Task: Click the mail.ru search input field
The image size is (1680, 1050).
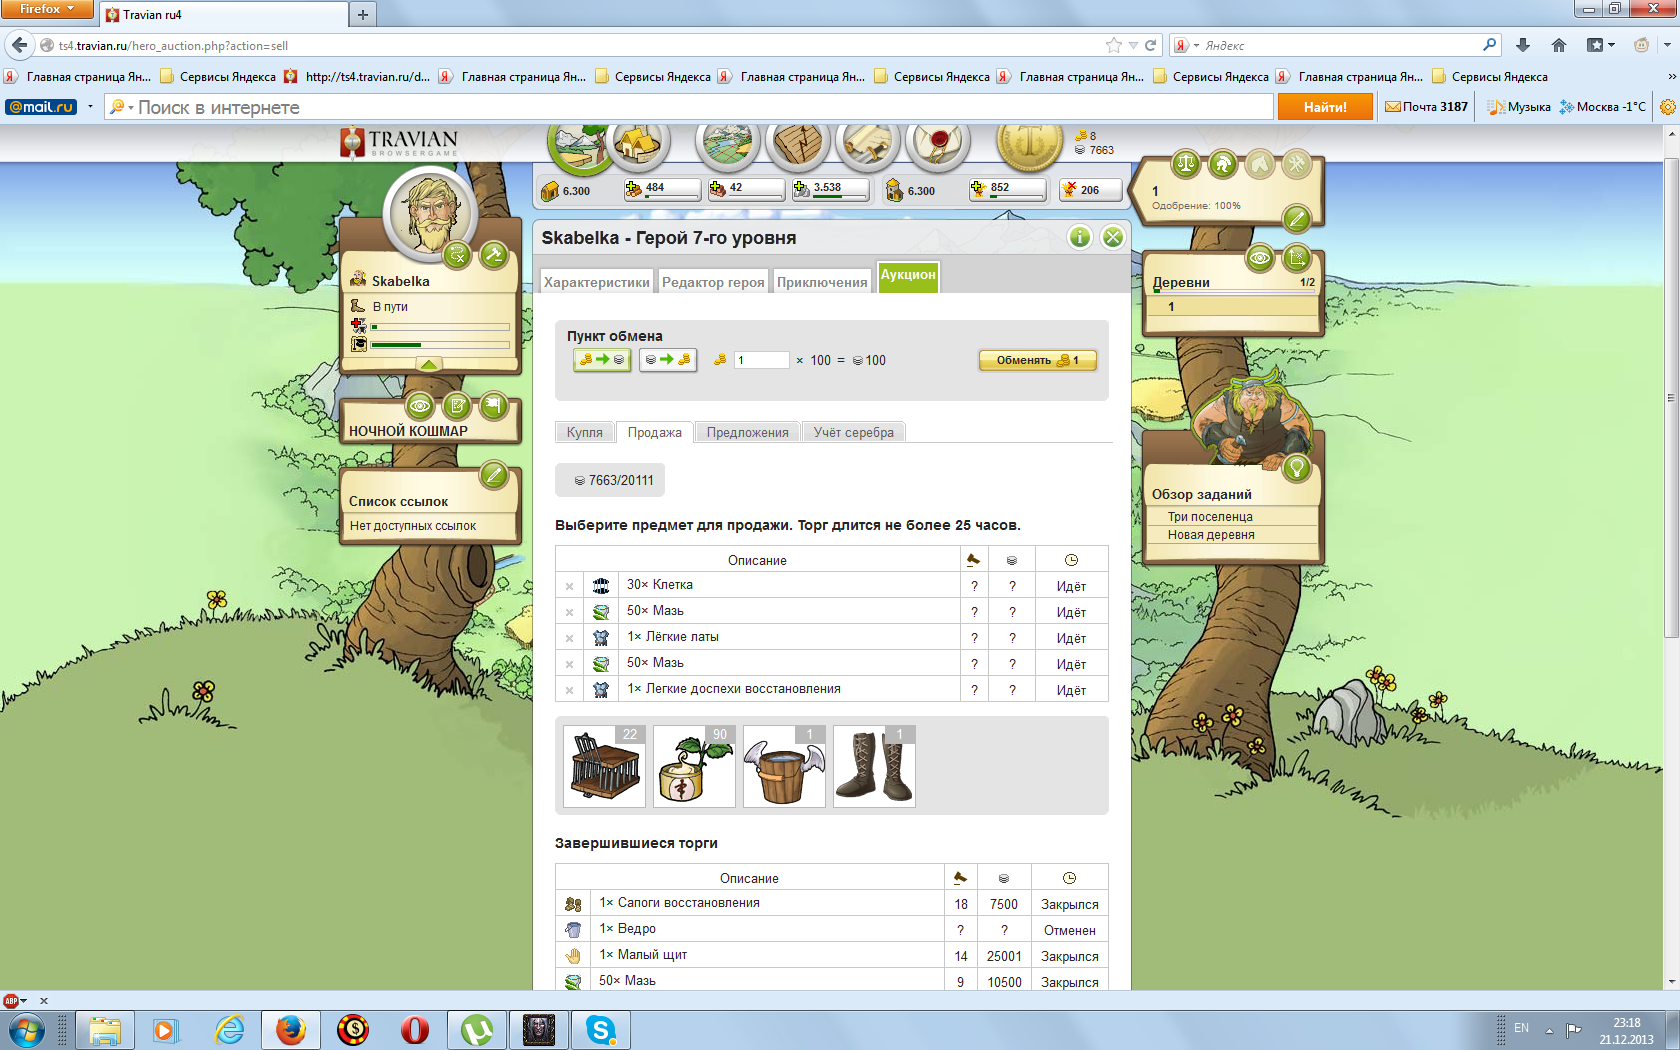Action: [x=690, y=107]
